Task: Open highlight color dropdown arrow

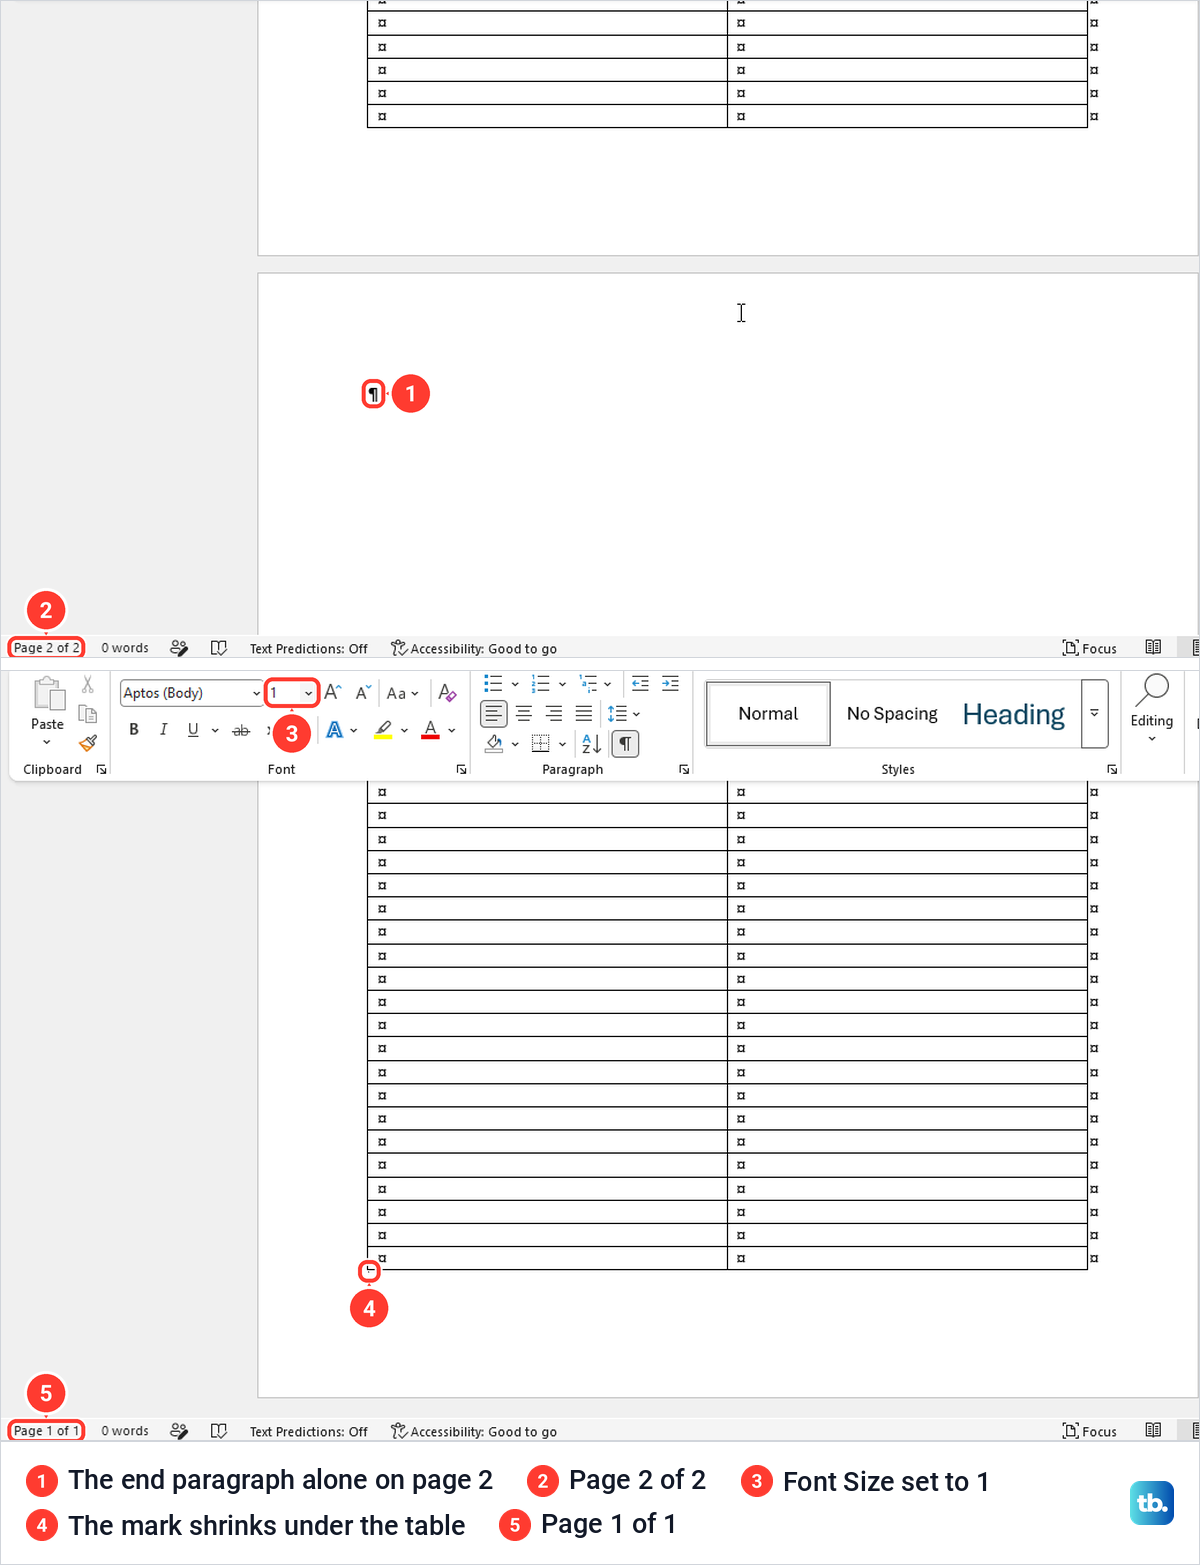Action: [x=404, y=731]
